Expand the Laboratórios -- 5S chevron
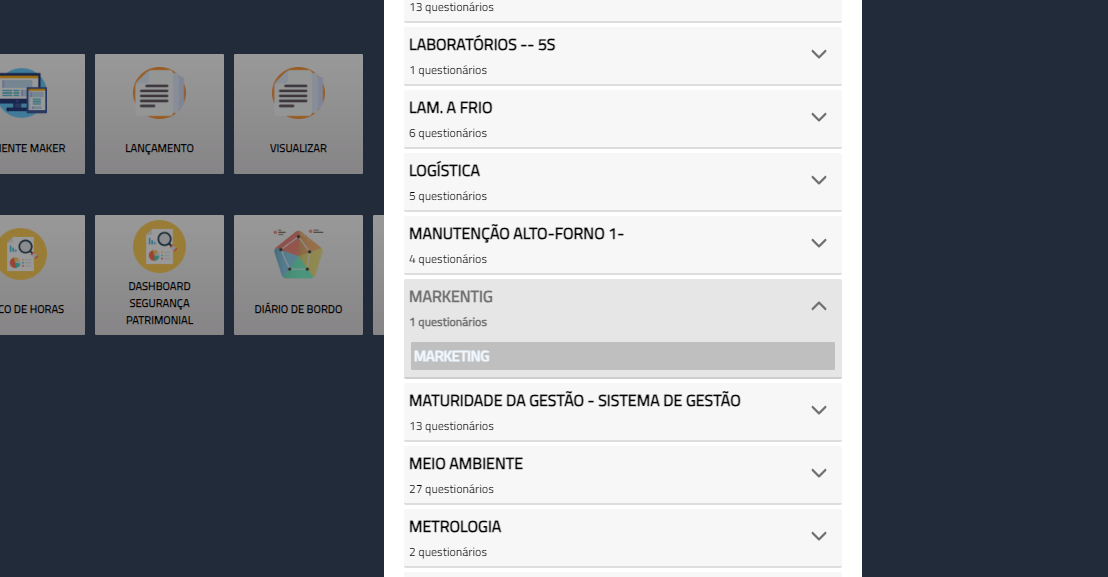 tap(819, 54)
